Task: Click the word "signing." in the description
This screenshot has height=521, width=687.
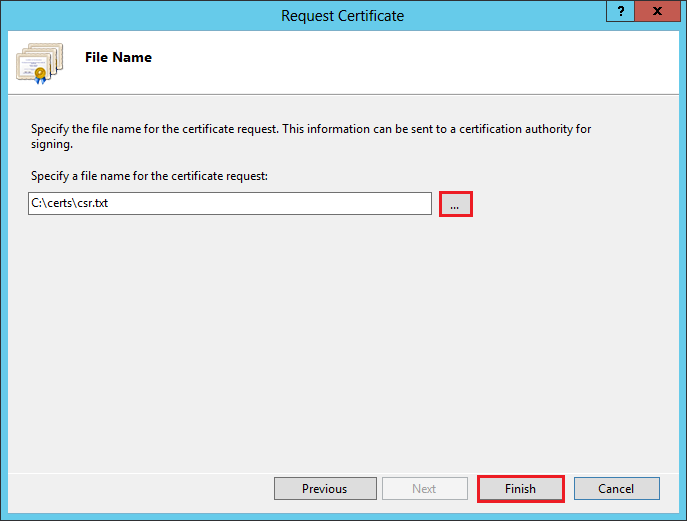Action: (x=52, y=144)
